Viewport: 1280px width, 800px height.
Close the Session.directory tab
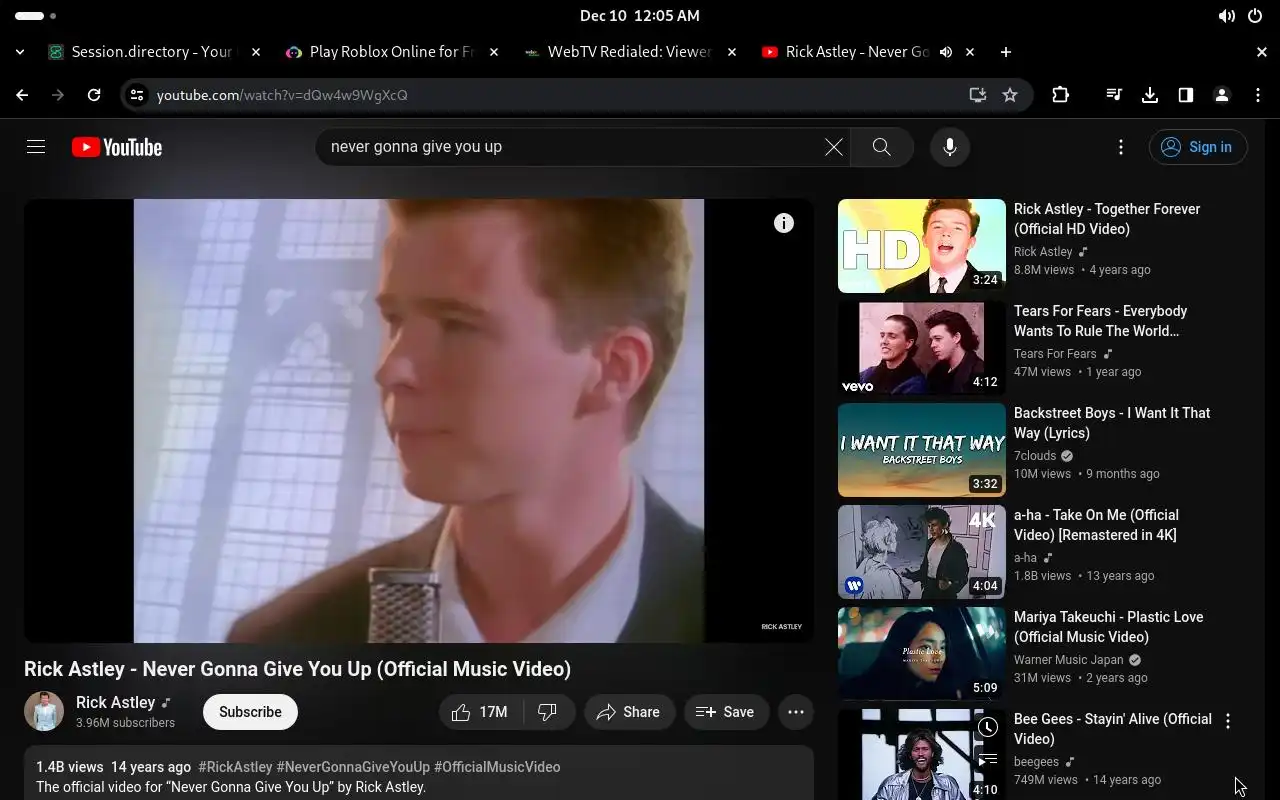256,52
